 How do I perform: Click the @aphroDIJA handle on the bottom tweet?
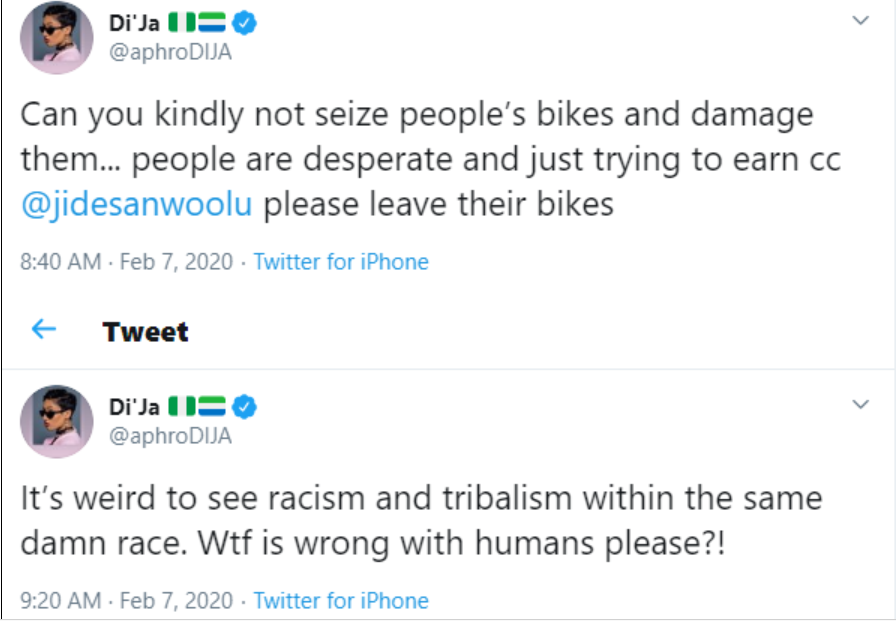tap(170, 436)
